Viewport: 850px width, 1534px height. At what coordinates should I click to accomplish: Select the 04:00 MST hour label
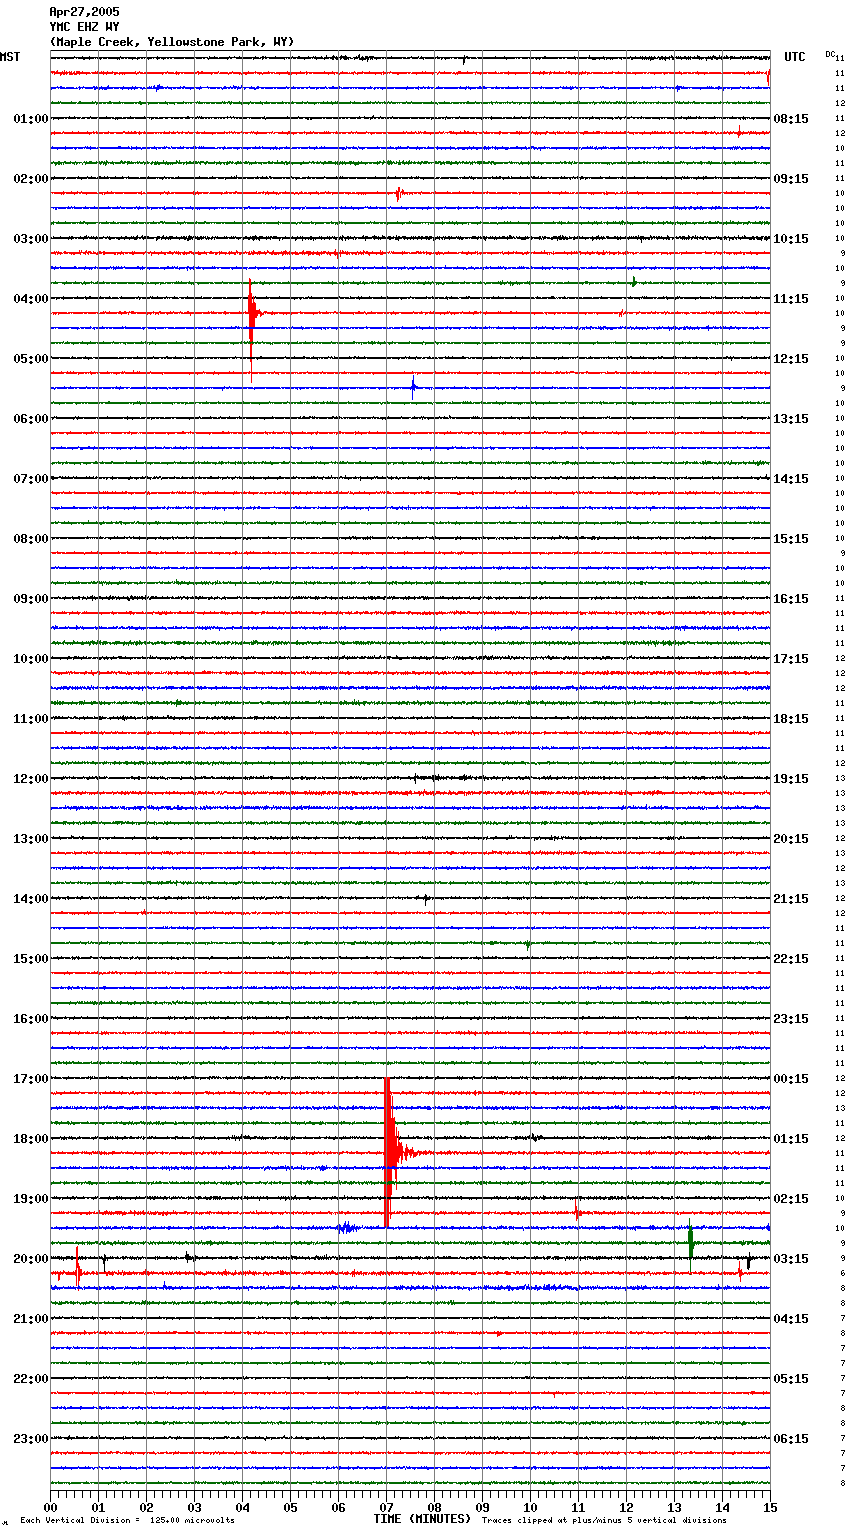pyautogui.click(x=30, y=299)
